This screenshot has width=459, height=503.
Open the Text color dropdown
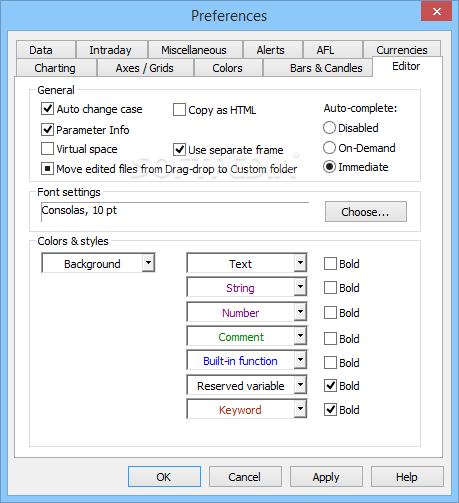[x=247, y=263]
